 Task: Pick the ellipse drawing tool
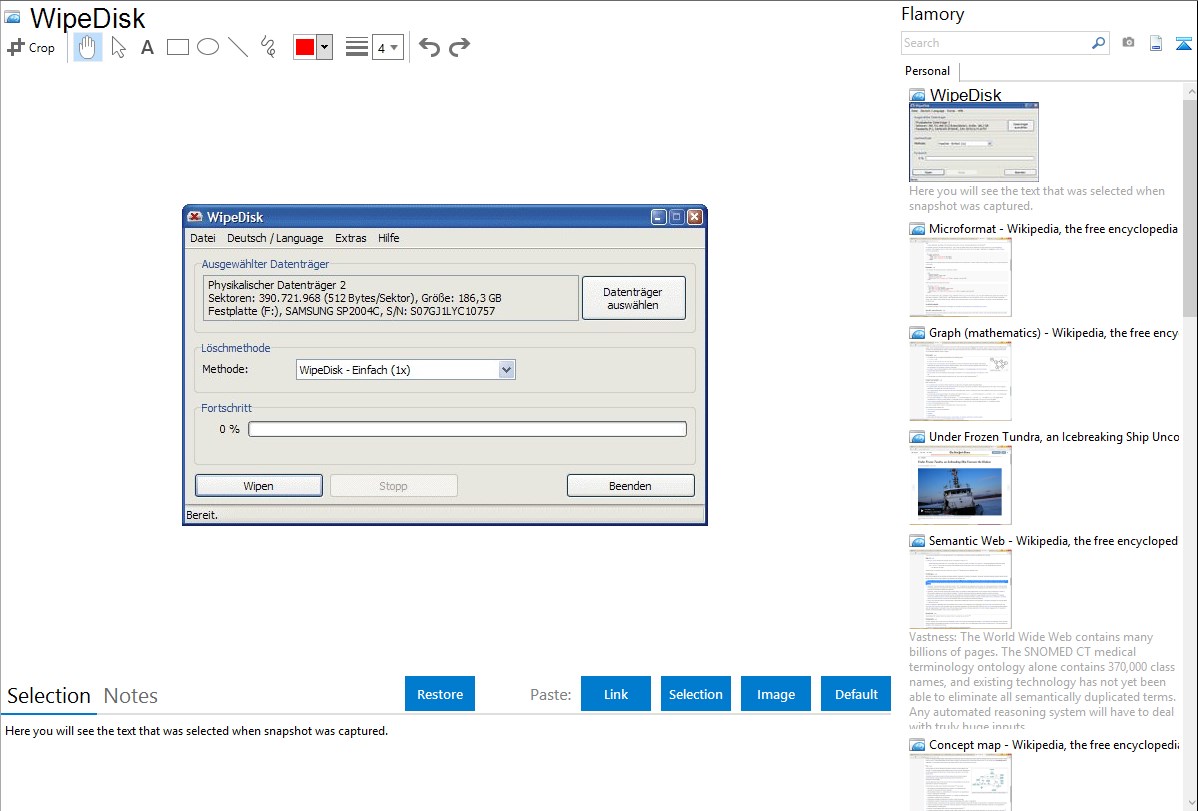tap(208, 47)
